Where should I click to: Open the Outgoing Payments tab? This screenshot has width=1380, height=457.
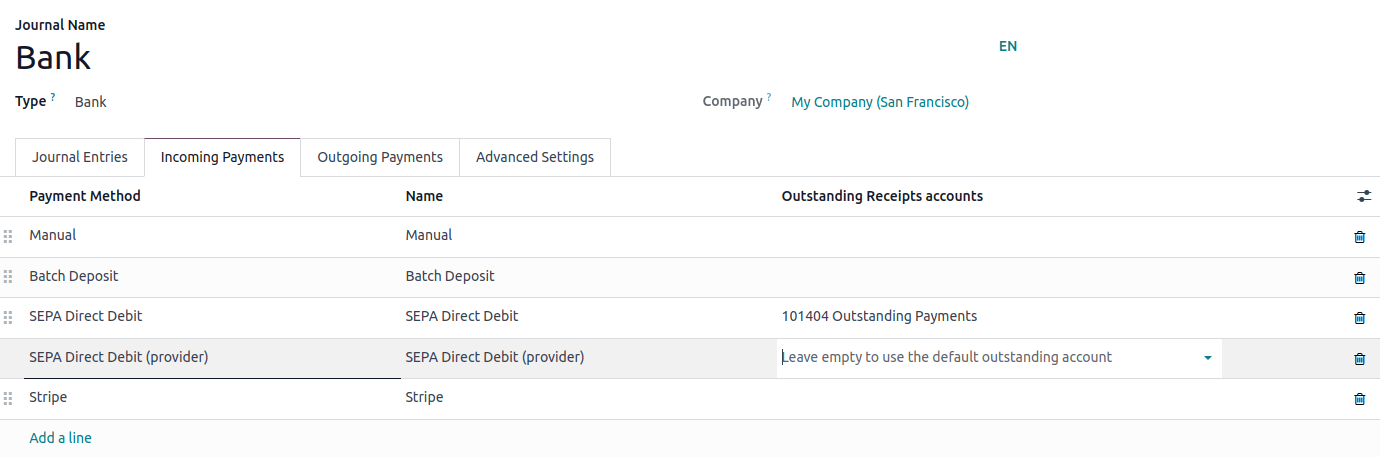pos(380,157)
